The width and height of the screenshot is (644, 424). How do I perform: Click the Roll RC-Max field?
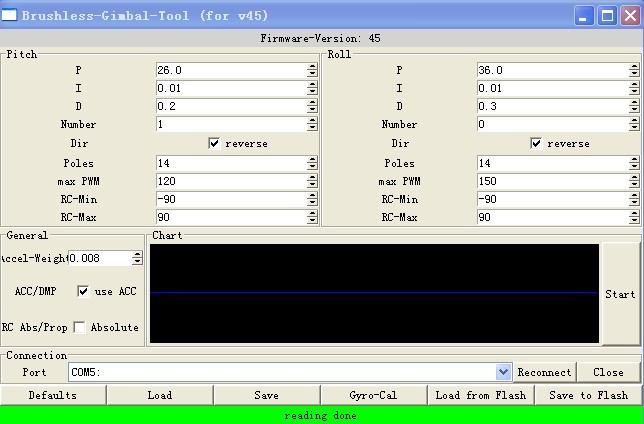coord(552,217)
